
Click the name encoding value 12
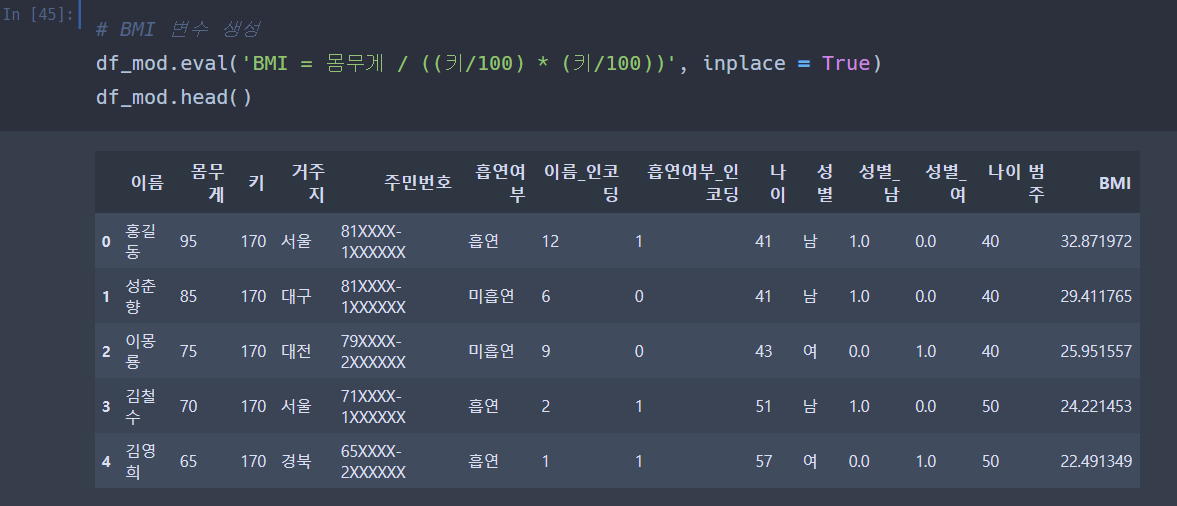tap(550, 241)
